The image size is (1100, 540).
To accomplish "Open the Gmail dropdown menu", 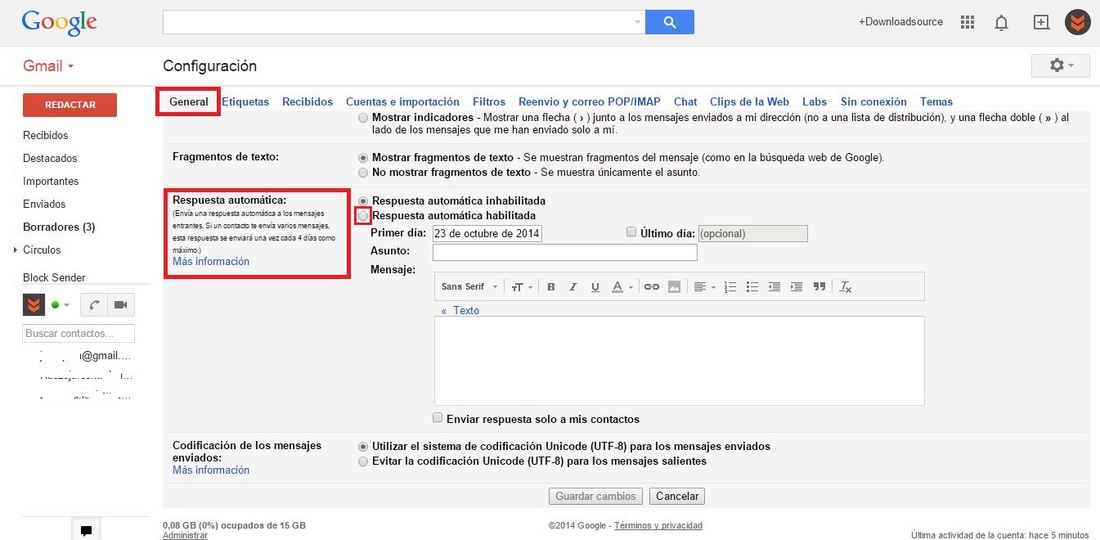I will click(x=48, y=66).
